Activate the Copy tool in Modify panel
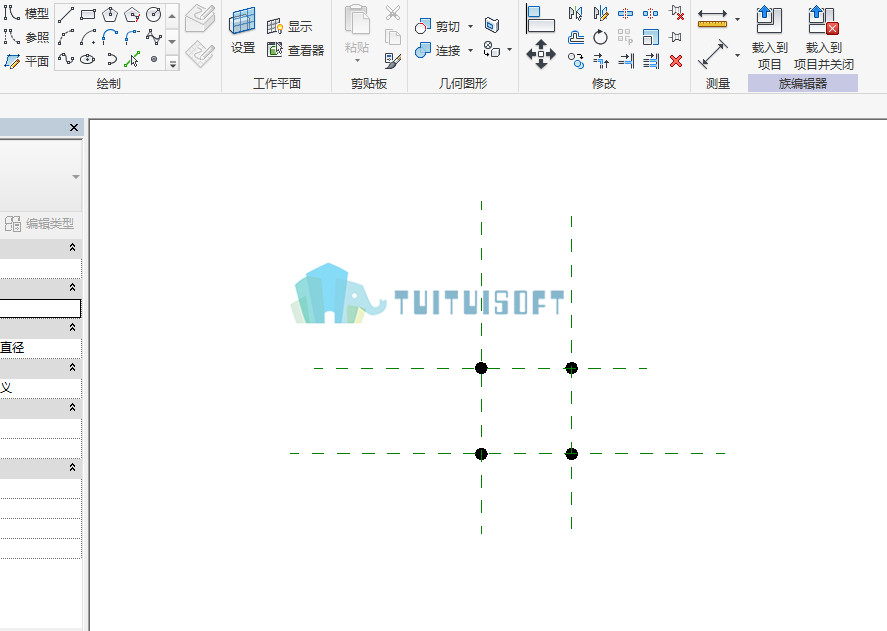 [x=576, y=61]
